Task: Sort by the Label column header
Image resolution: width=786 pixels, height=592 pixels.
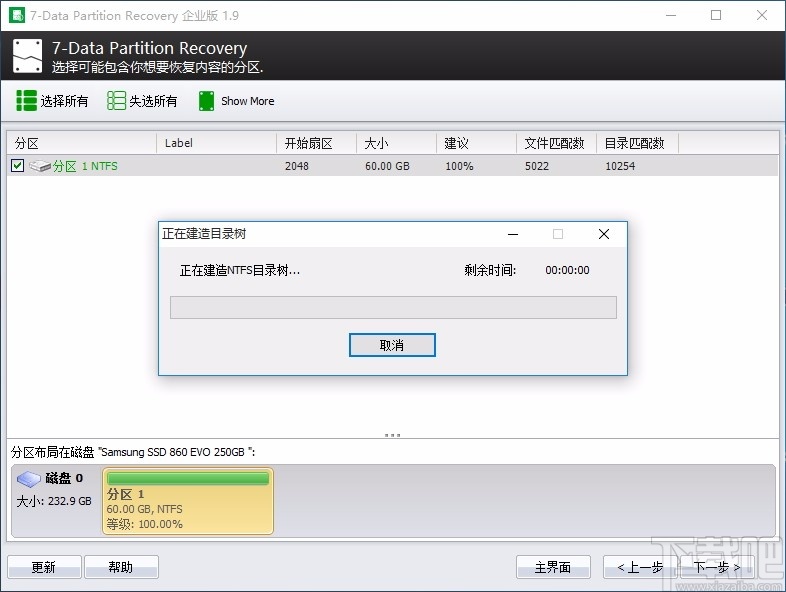Action: click(217, 143)
